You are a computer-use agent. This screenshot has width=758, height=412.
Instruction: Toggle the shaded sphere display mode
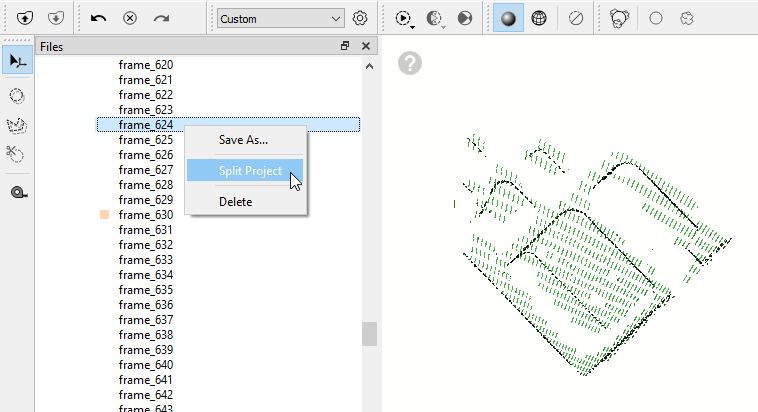tap(508, 18)
